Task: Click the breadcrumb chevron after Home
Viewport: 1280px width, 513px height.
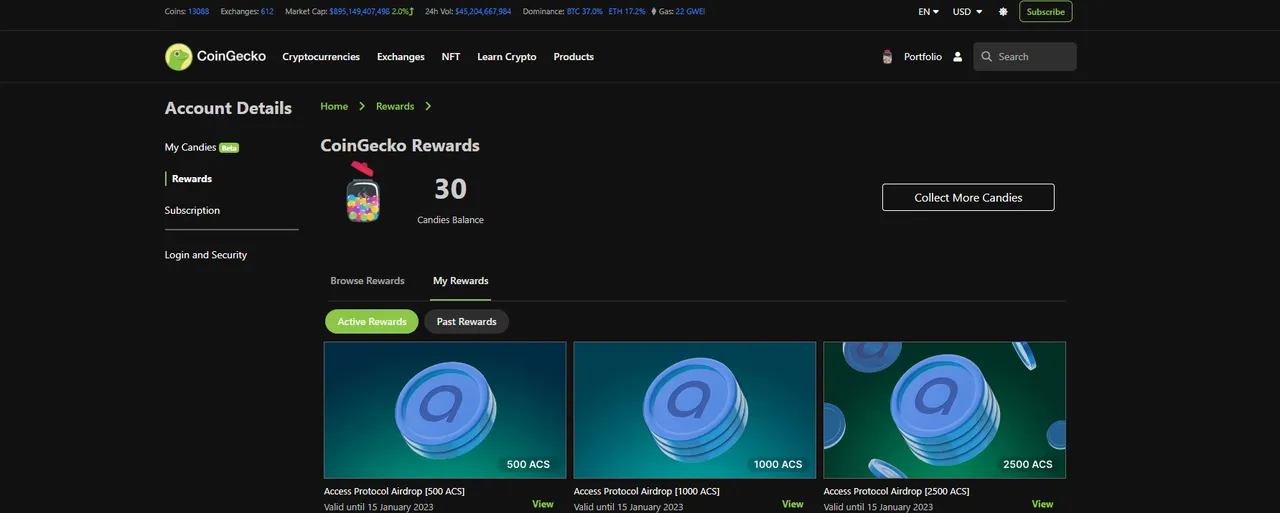Action: (362, 106)
